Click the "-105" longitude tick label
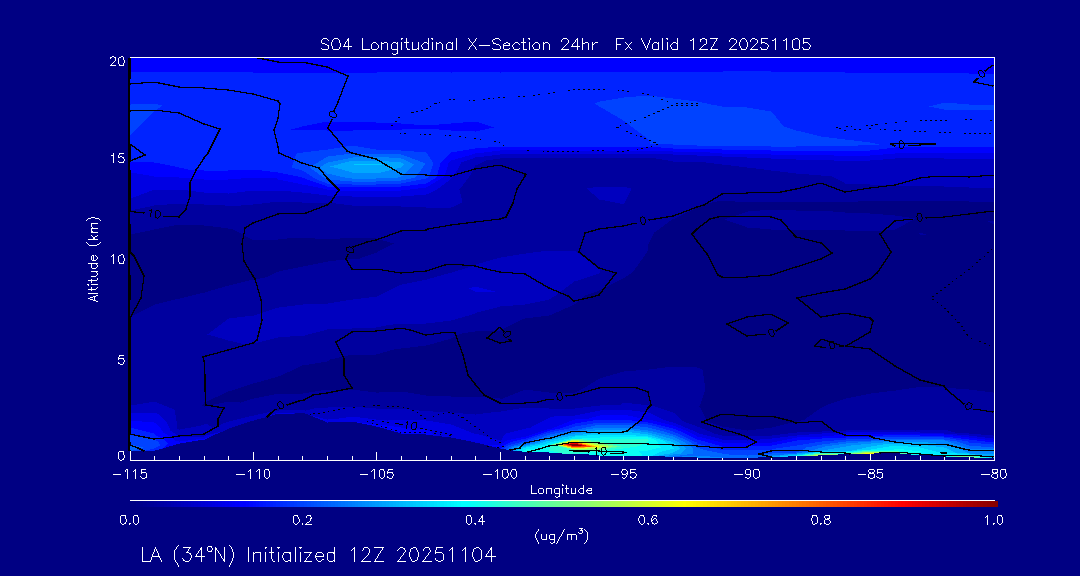 pyautogui.click(x=376, y=475)
